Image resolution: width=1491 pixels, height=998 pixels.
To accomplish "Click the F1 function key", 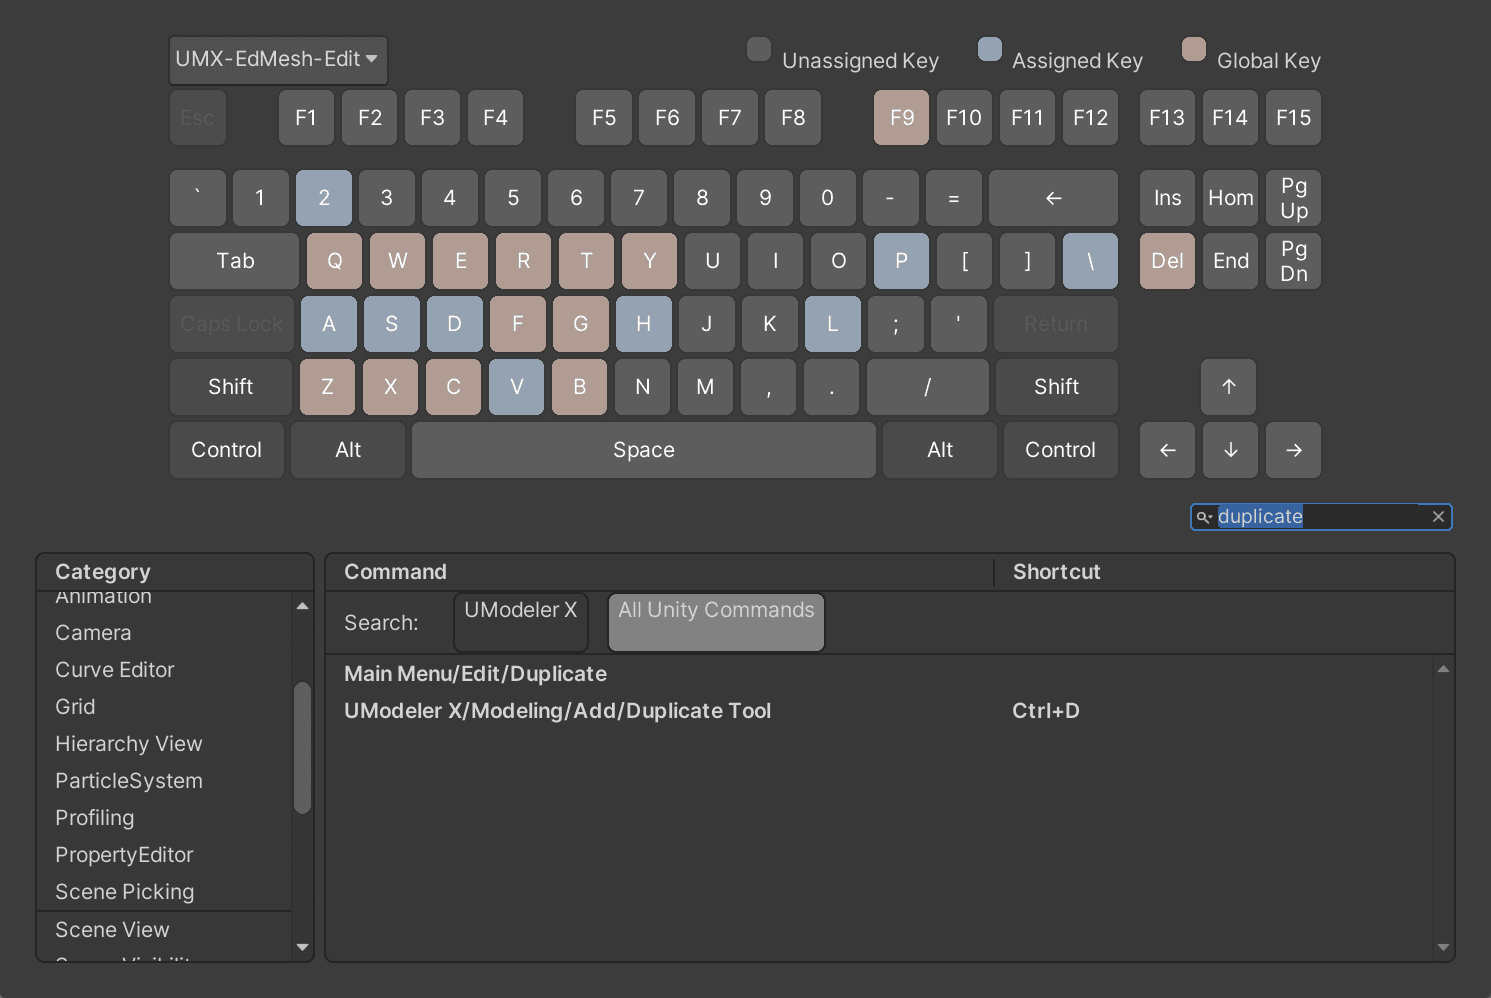I will click(306, 118).
